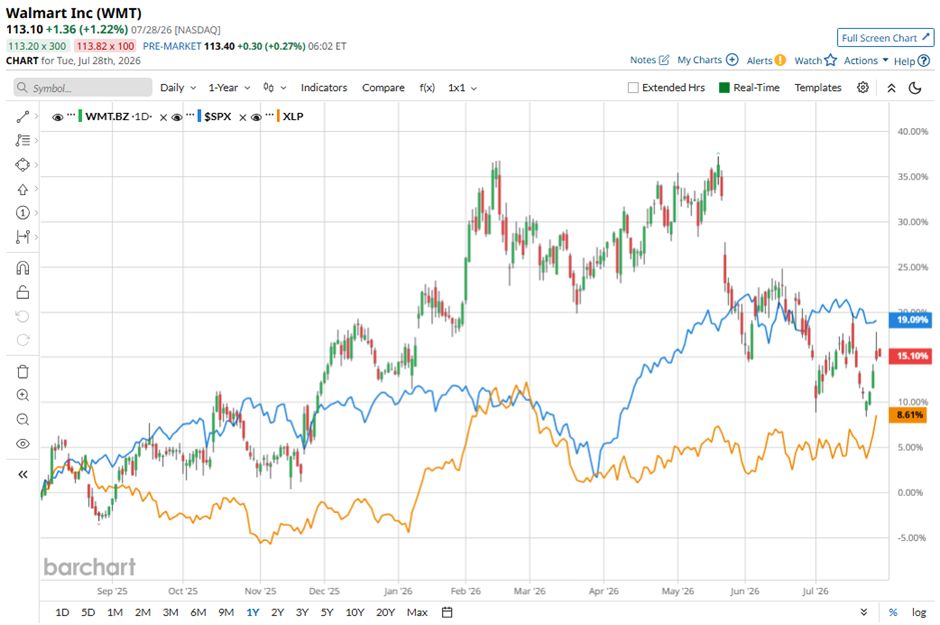The height and width of the screenshot is (625, 940).
Task: Hide the $SPX comparison line
Action: [177, 117]
